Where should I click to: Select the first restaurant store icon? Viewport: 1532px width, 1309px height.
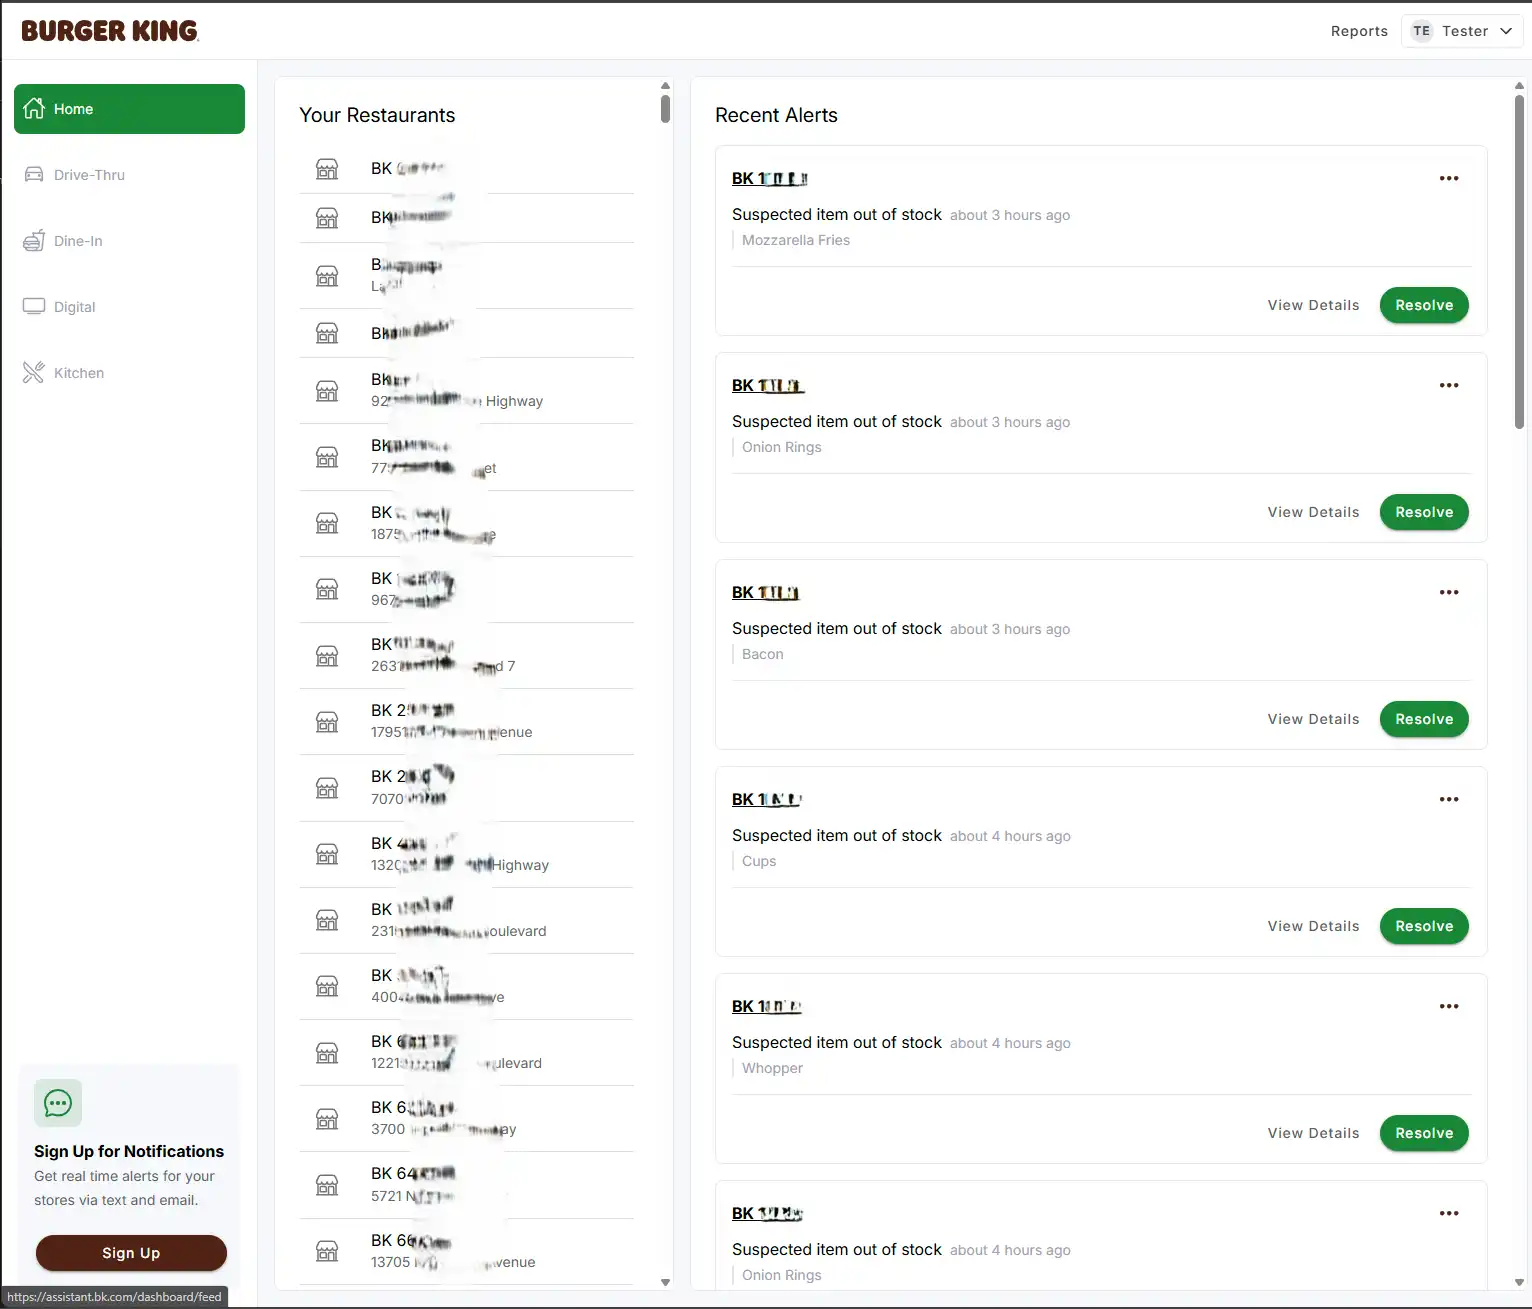point(327,169)
